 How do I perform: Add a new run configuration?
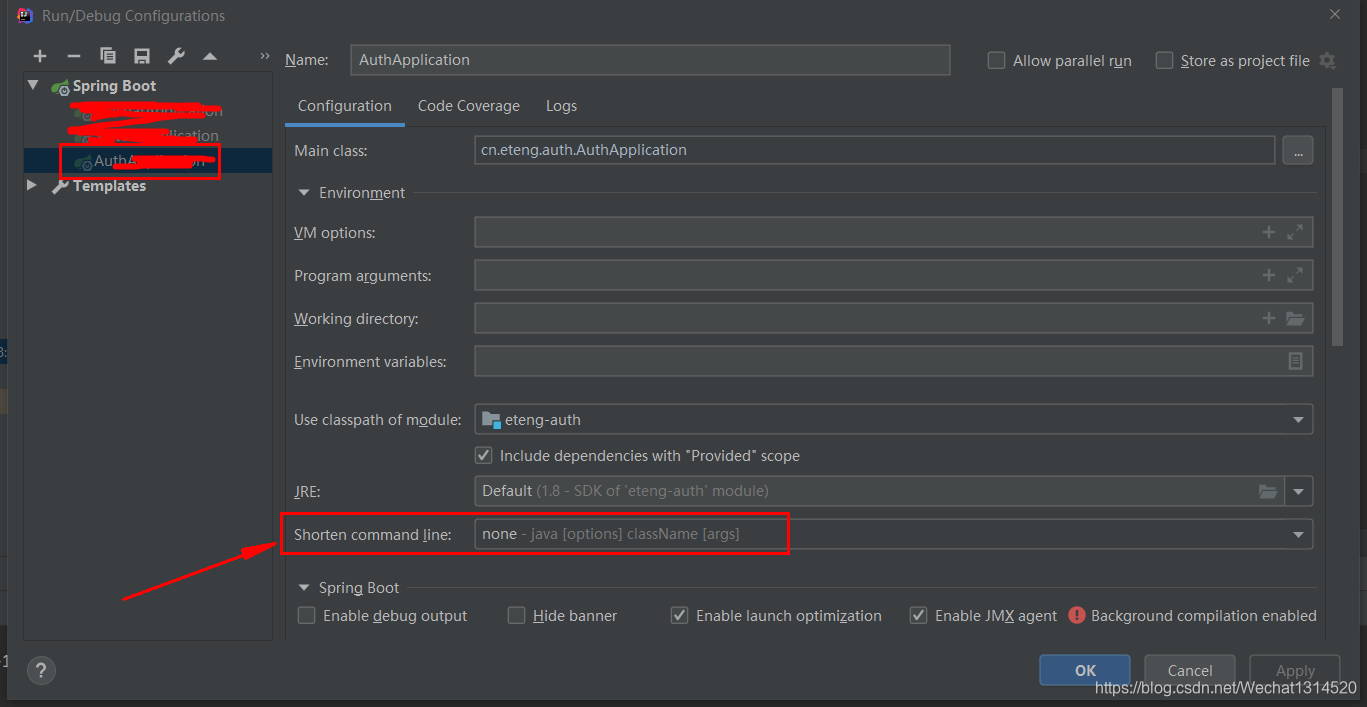click(x=40, y=56)
